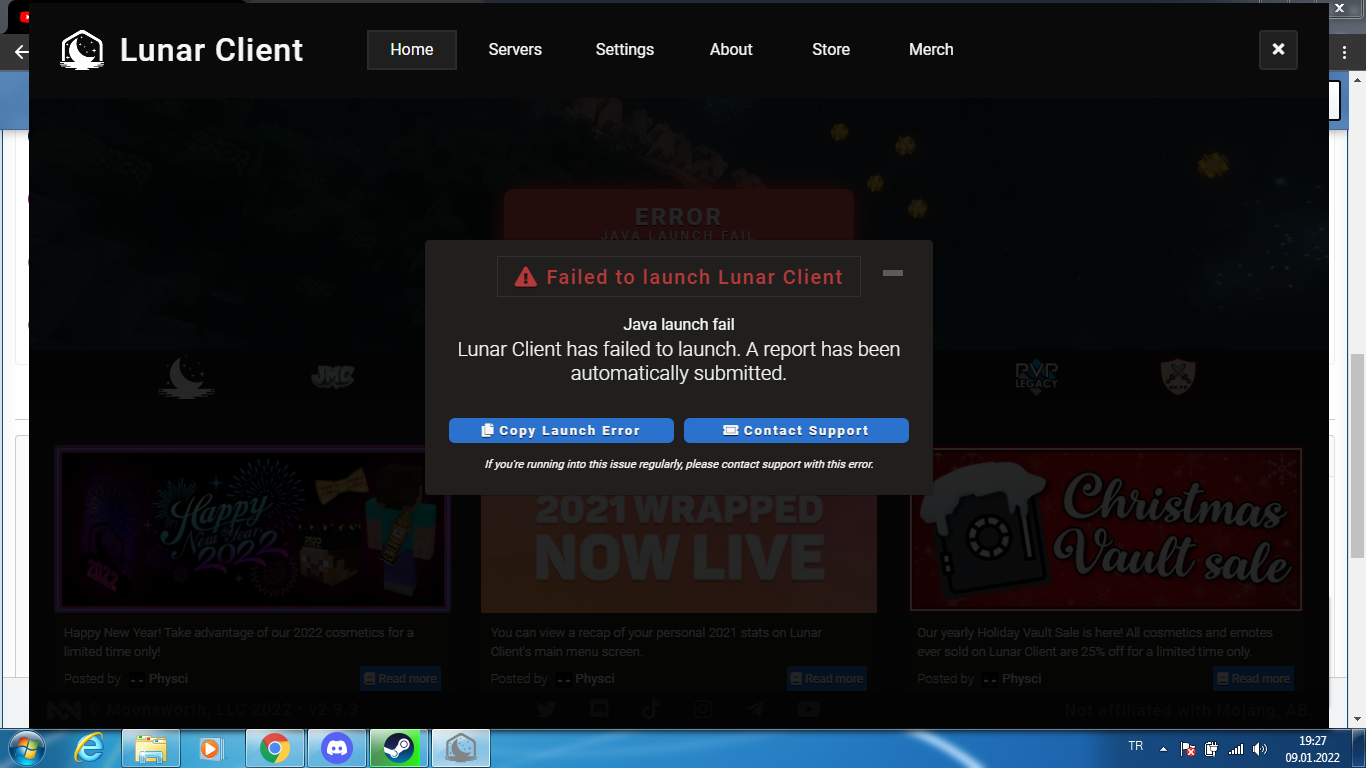The height and width of the screenshot is (768, 1366).
Task: Click the red ERROR launch button behind the dialog
Action: click(679, 215)
